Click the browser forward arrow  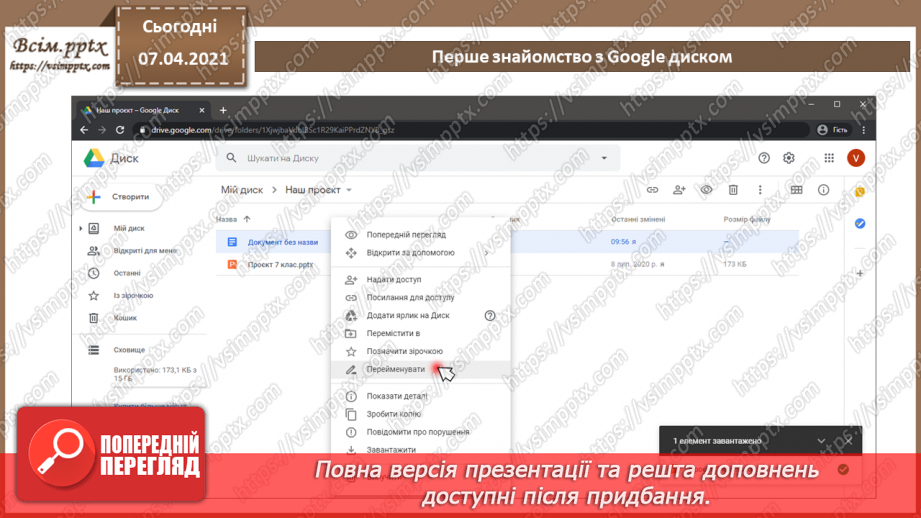tap(102, 130)
